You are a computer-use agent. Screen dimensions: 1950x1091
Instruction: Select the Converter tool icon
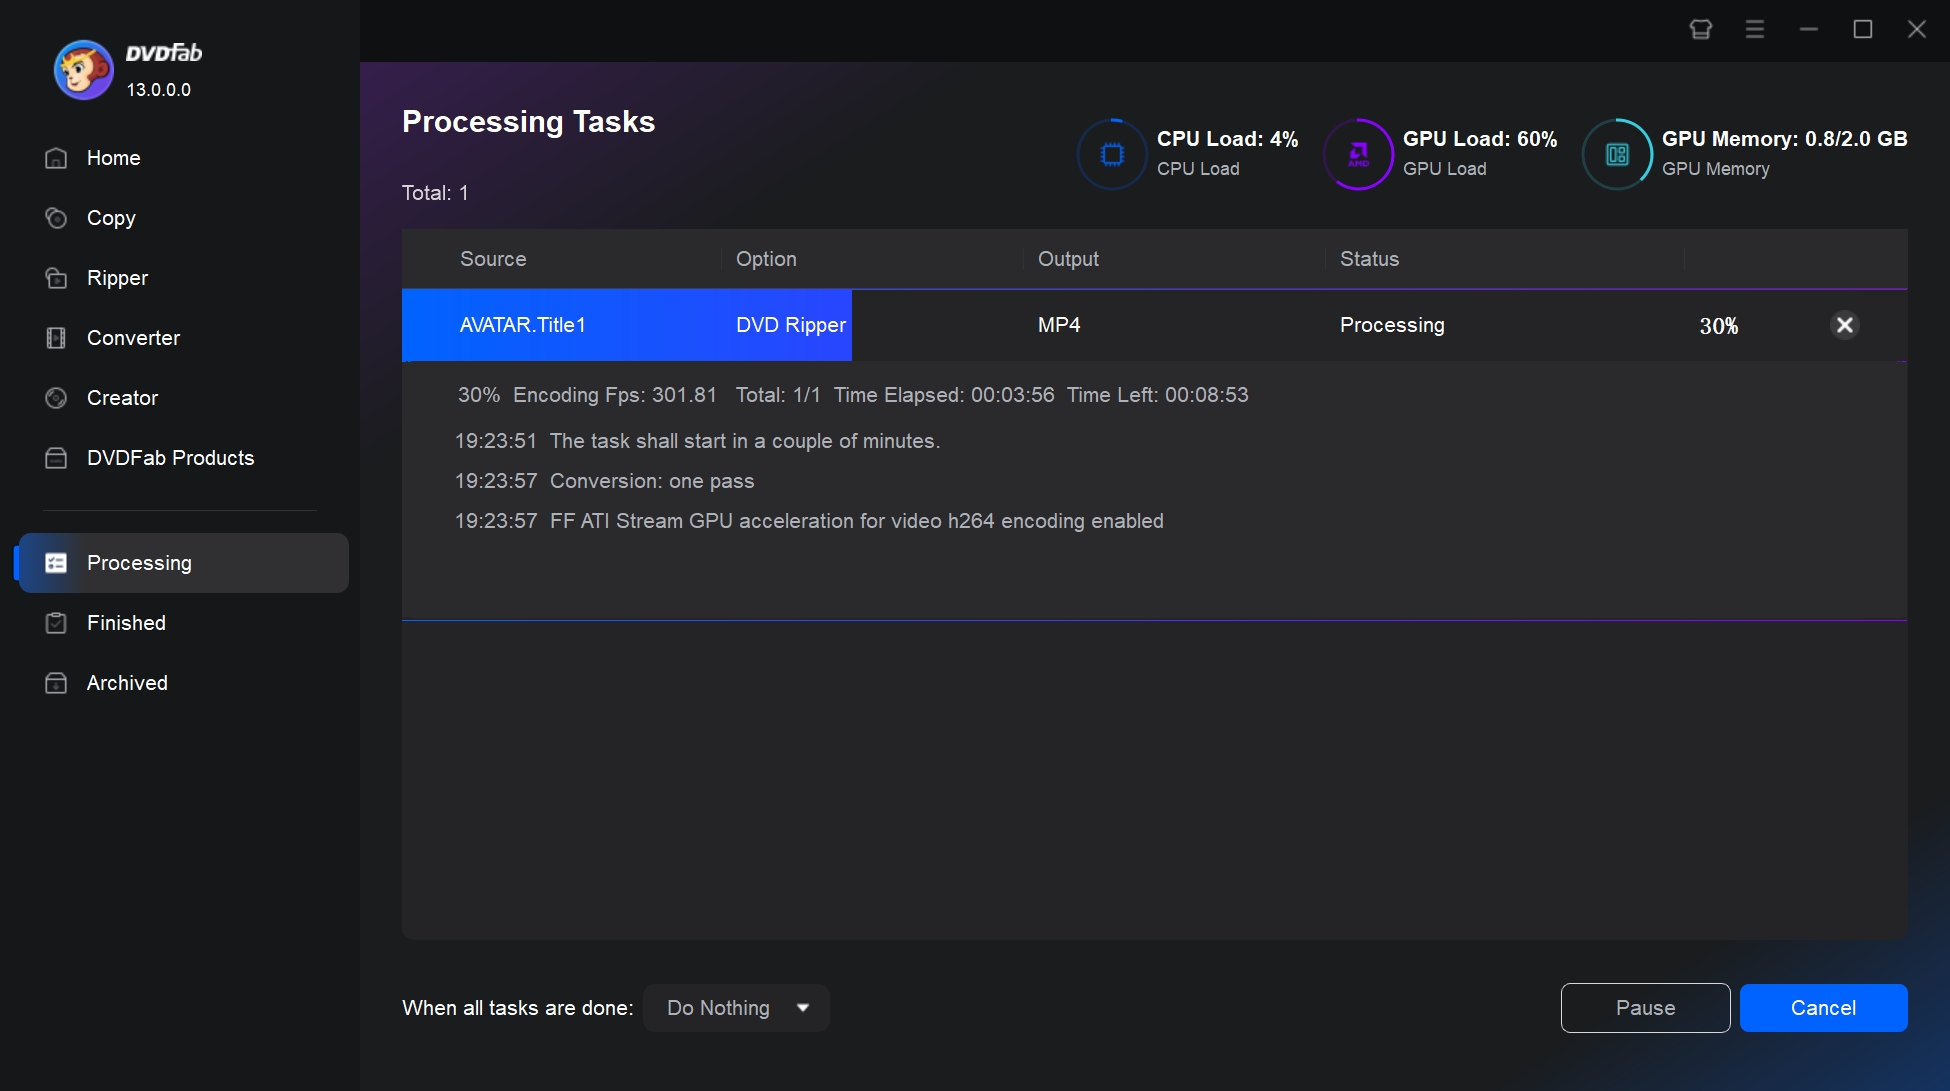click(x=55, y=339)
